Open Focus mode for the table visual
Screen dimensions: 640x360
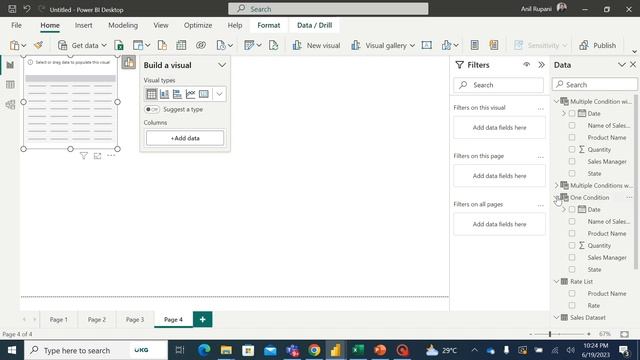97,156
